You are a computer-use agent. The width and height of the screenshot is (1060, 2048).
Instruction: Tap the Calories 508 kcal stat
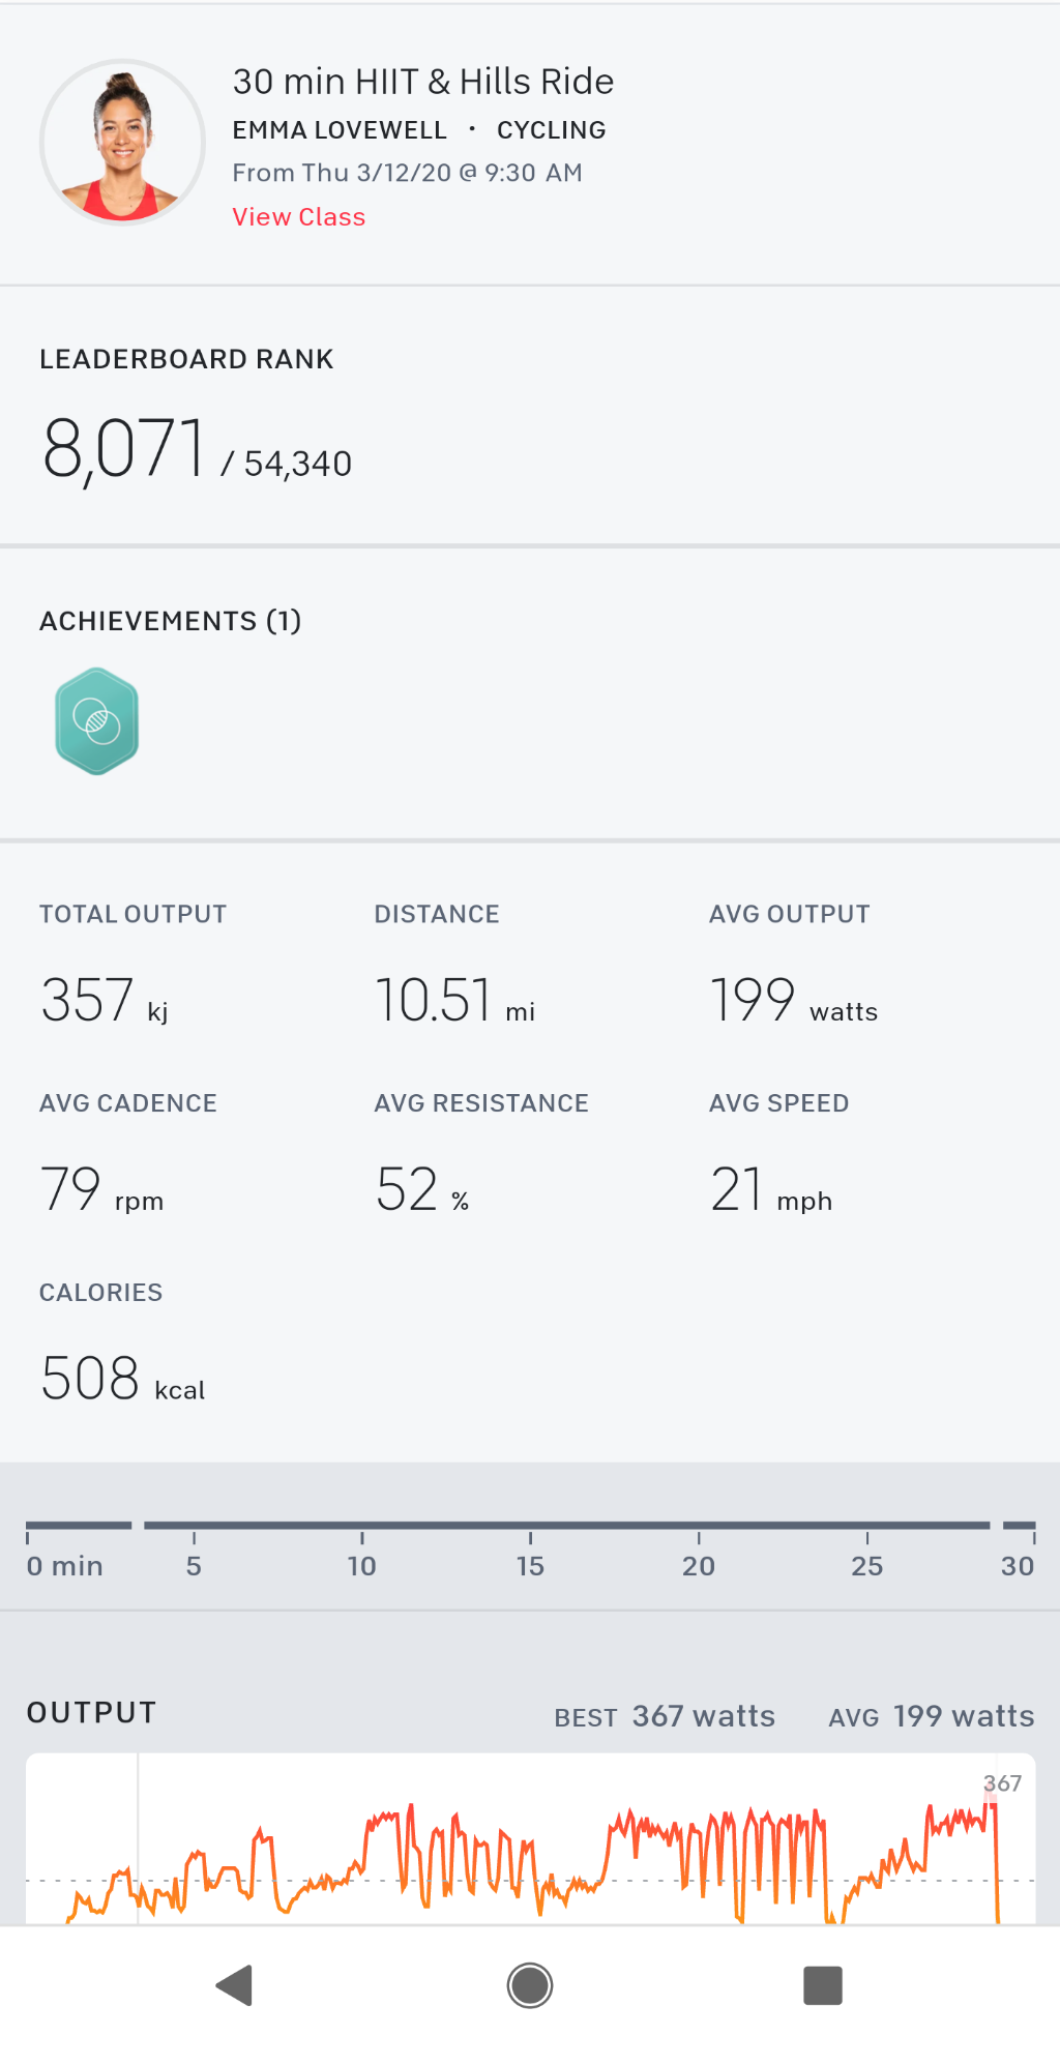[x=122, y=1378]
